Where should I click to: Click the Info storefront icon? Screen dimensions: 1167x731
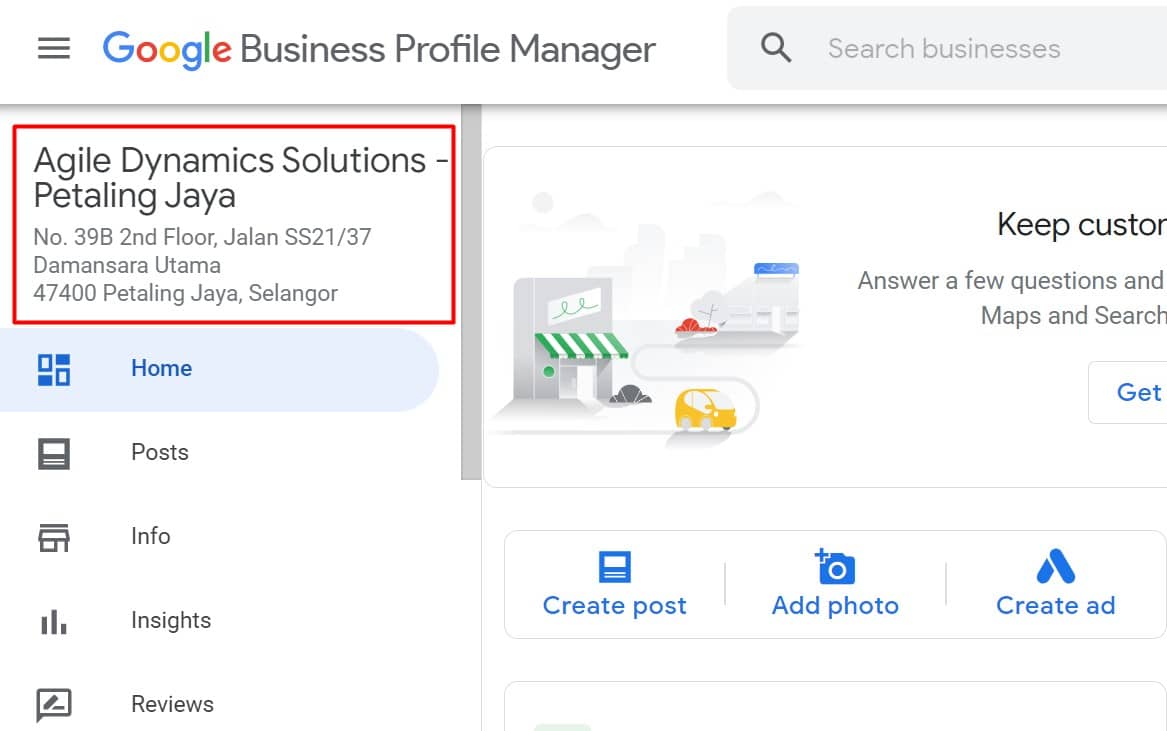coord(54,537)
